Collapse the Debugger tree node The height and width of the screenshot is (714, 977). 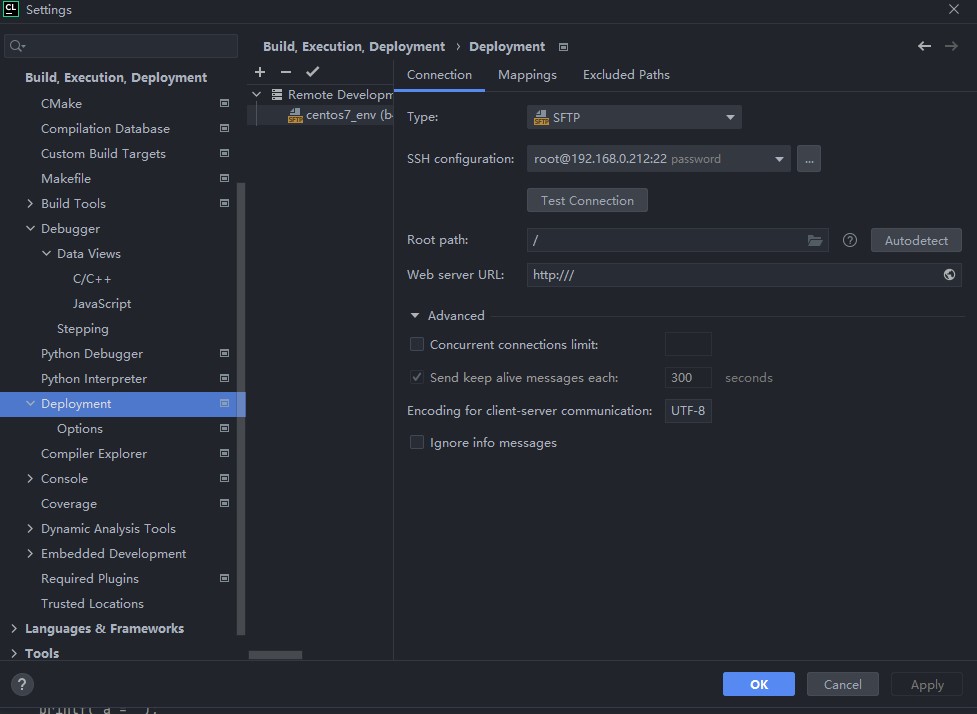(x=30, y=229)
